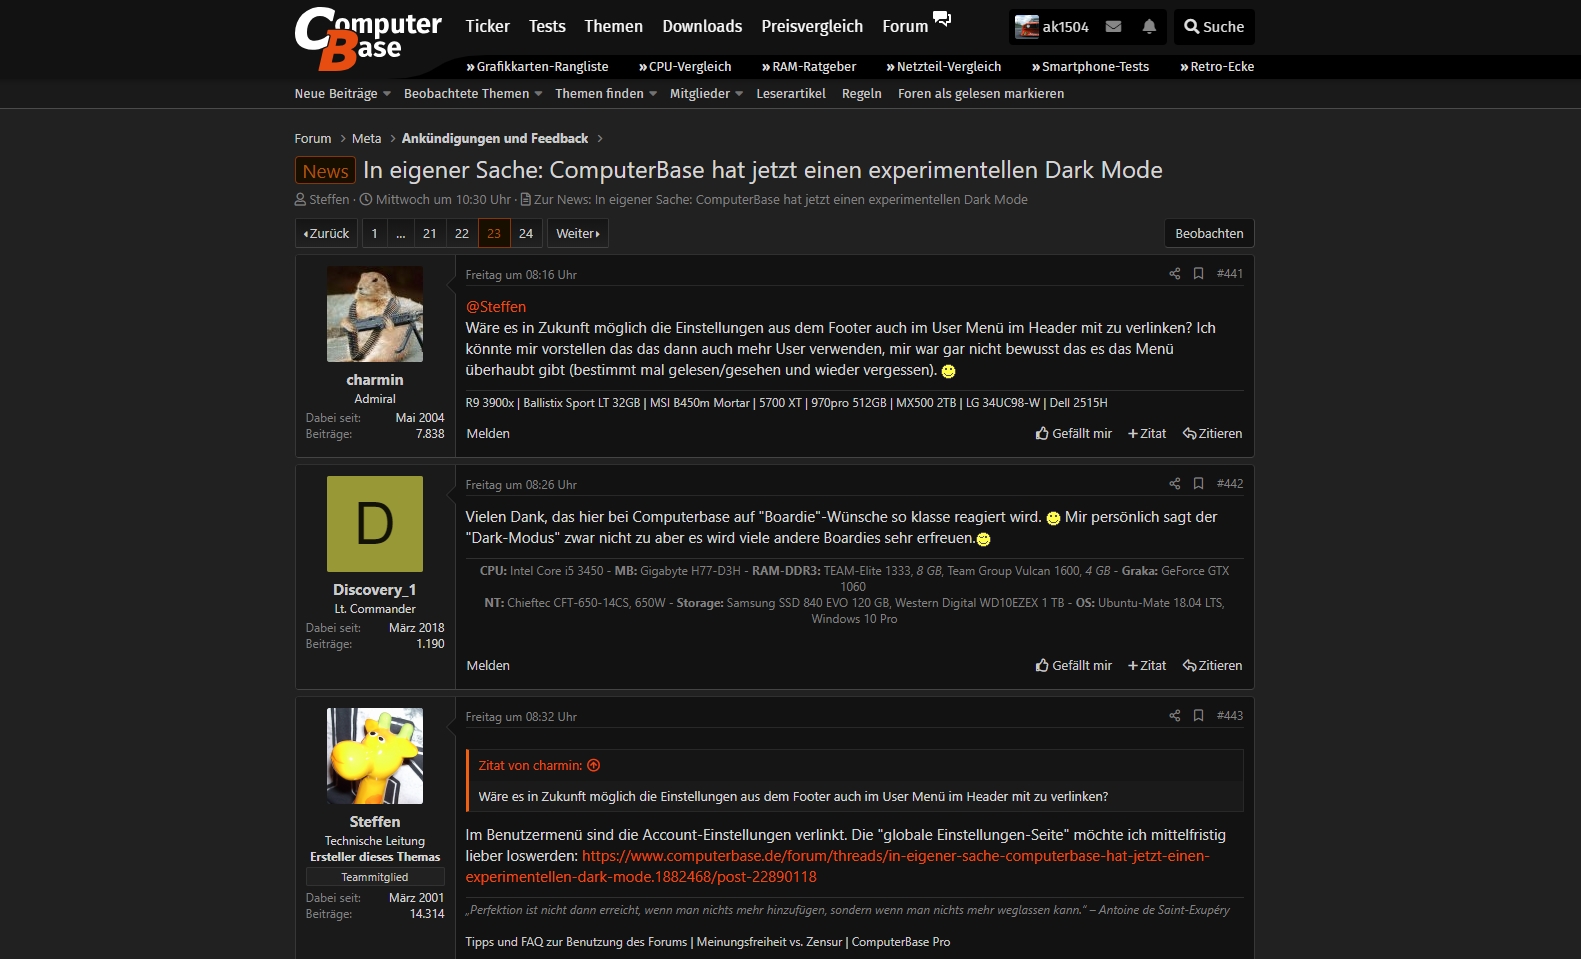
Task: Open RAM-Ratgeber quick link
Action: pos(809,67)
